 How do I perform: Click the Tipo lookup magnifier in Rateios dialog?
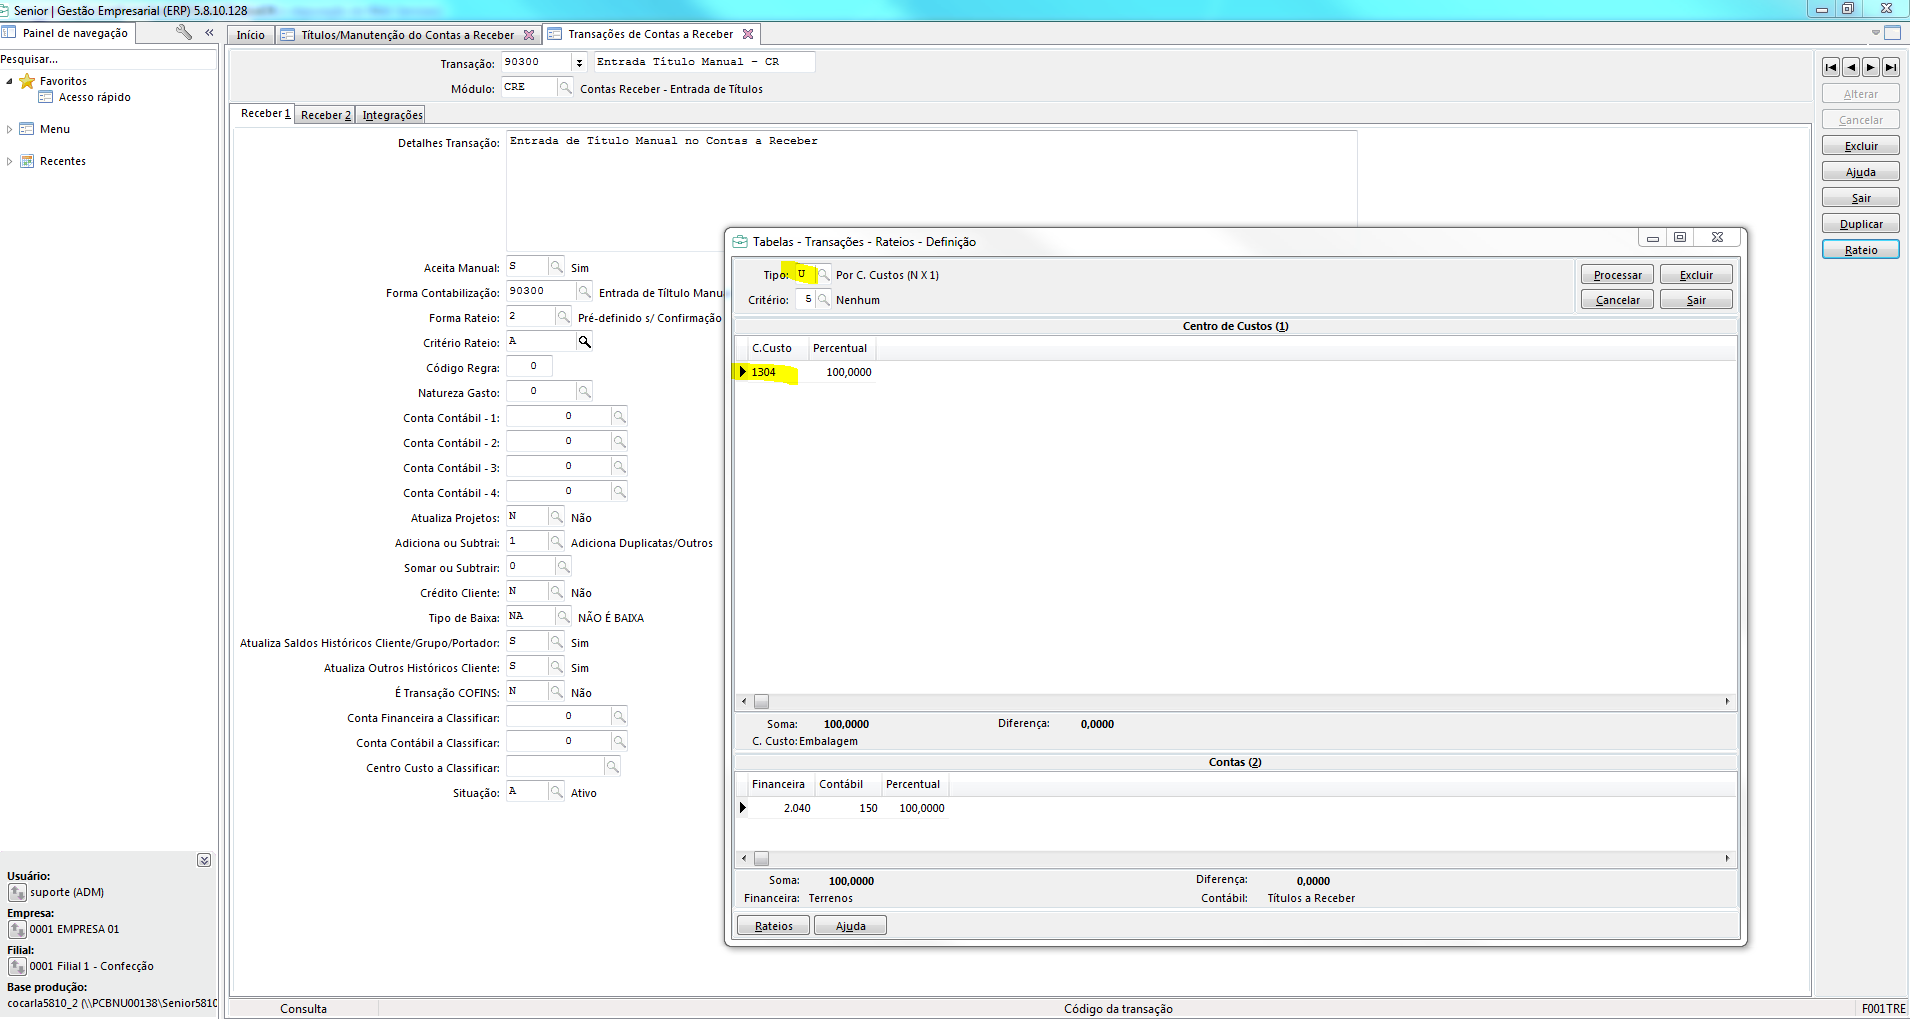click(824, 275)
